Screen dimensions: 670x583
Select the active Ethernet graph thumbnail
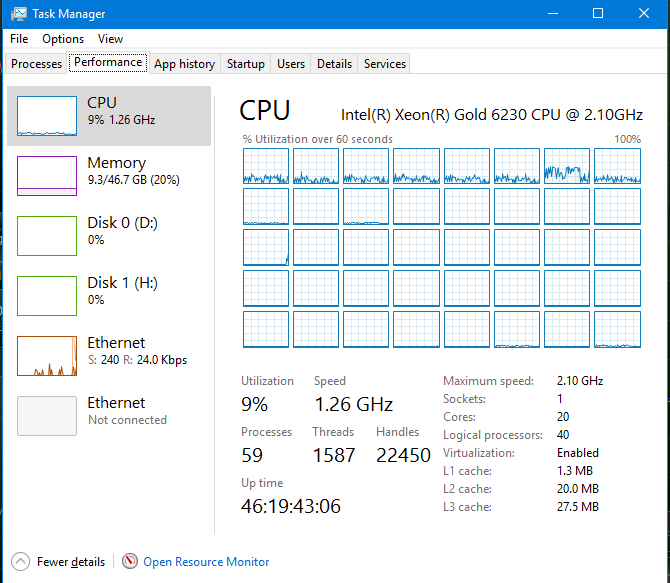(x=47, y=356)
